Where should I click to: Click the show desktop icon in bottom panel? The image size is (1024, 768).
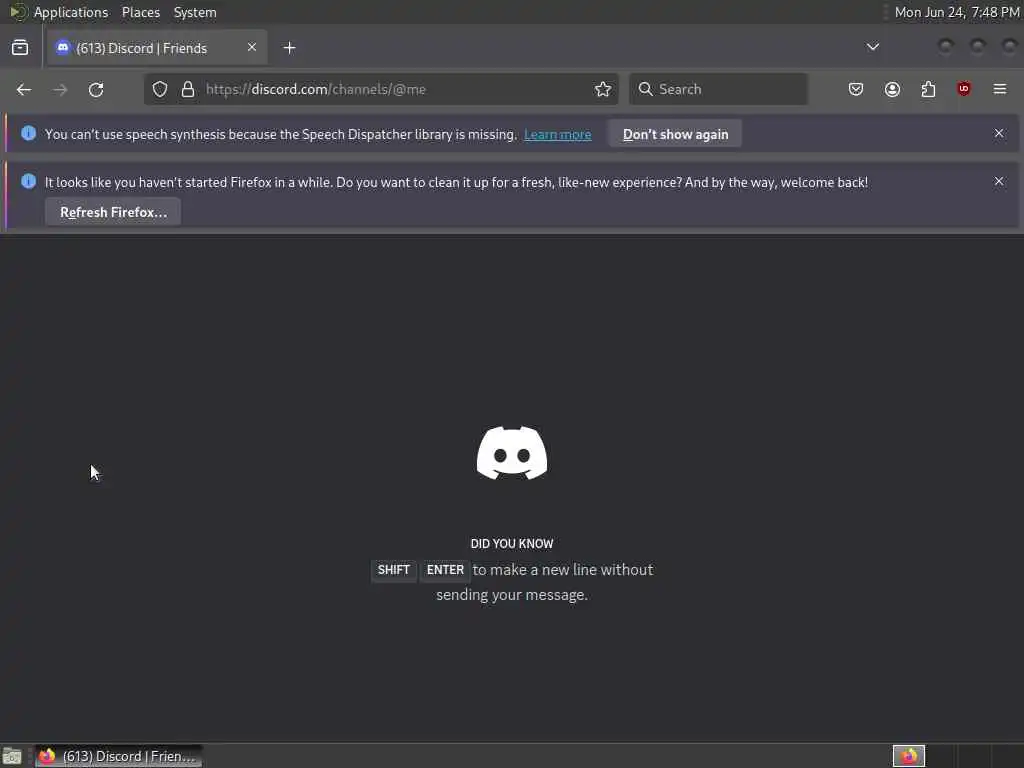point(12,756)
